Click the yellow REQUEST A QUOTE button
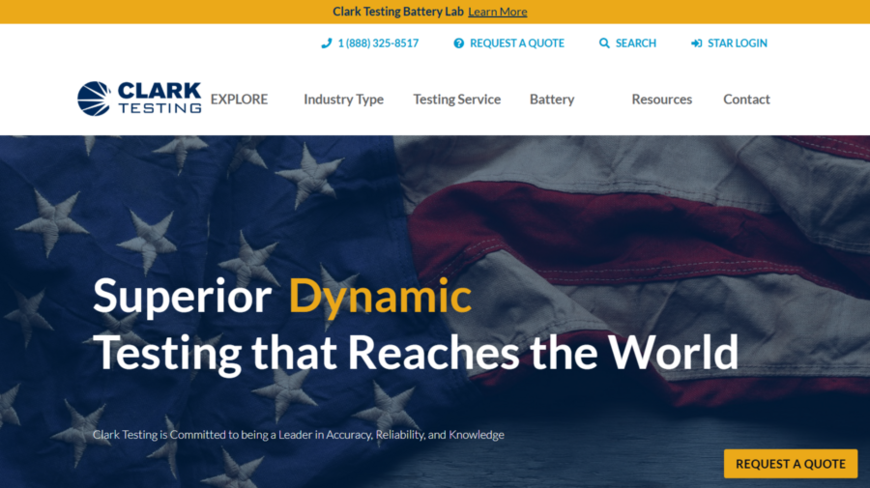 click(x=791, y=464)
